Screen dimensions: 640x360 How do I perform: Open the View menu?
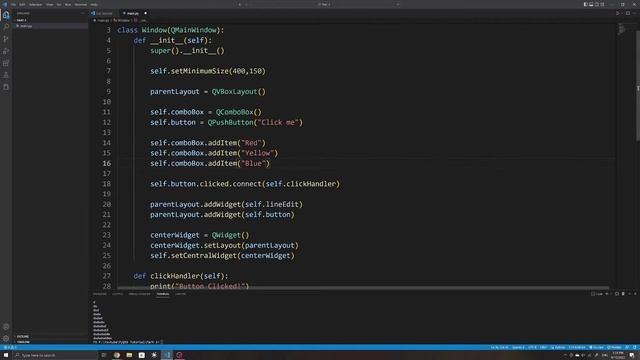tap(49, 4)
